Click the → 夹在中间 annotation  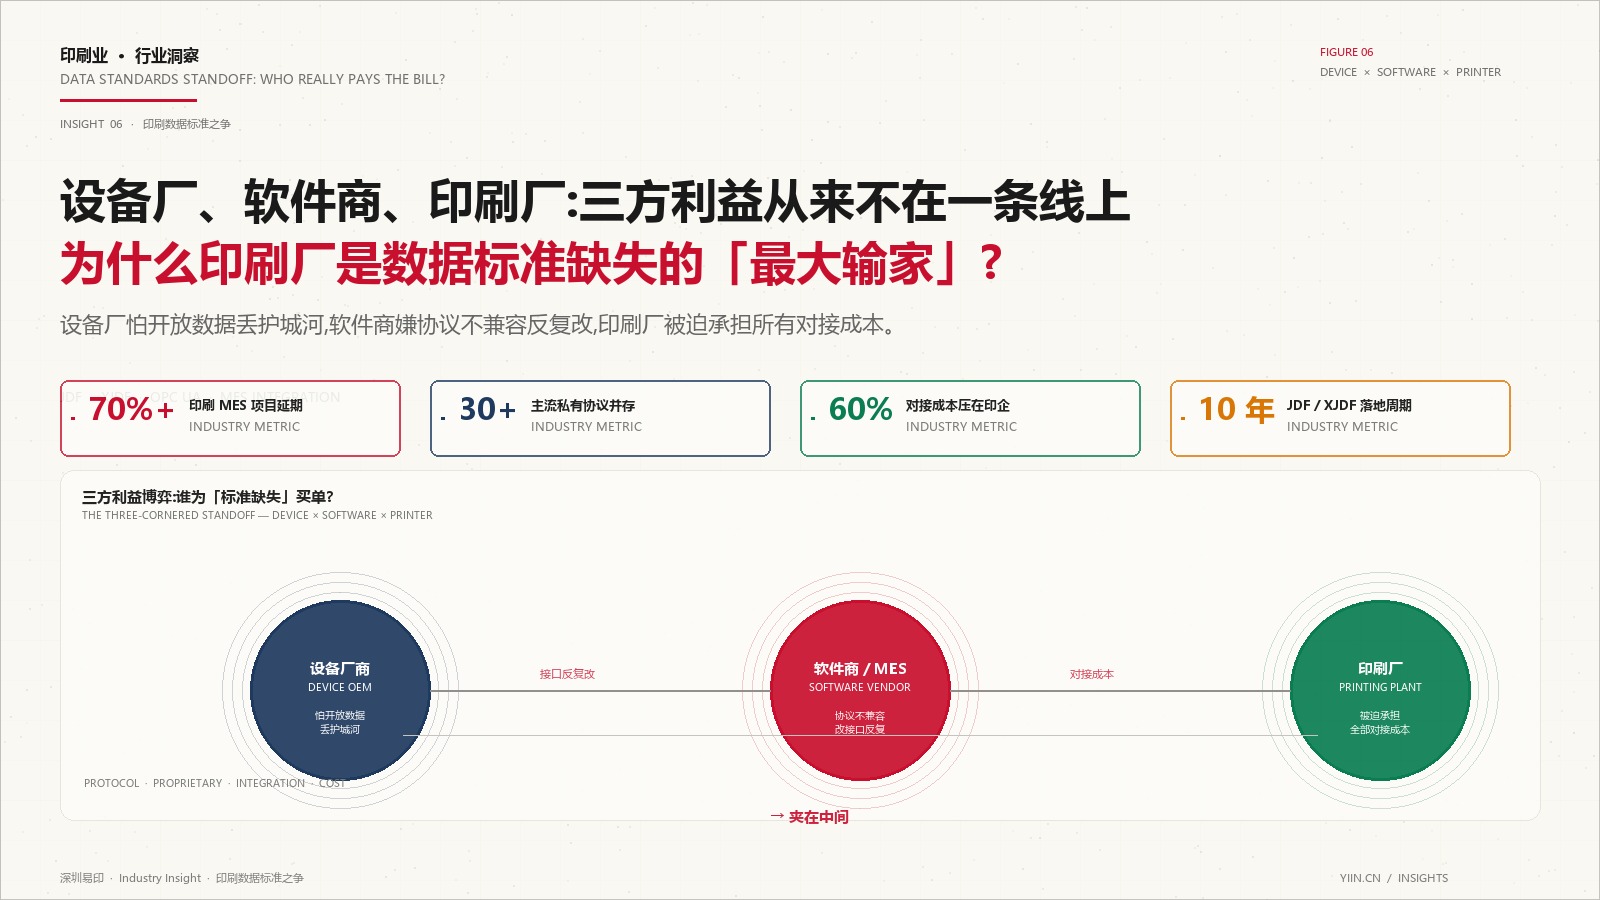click(809, 817)
